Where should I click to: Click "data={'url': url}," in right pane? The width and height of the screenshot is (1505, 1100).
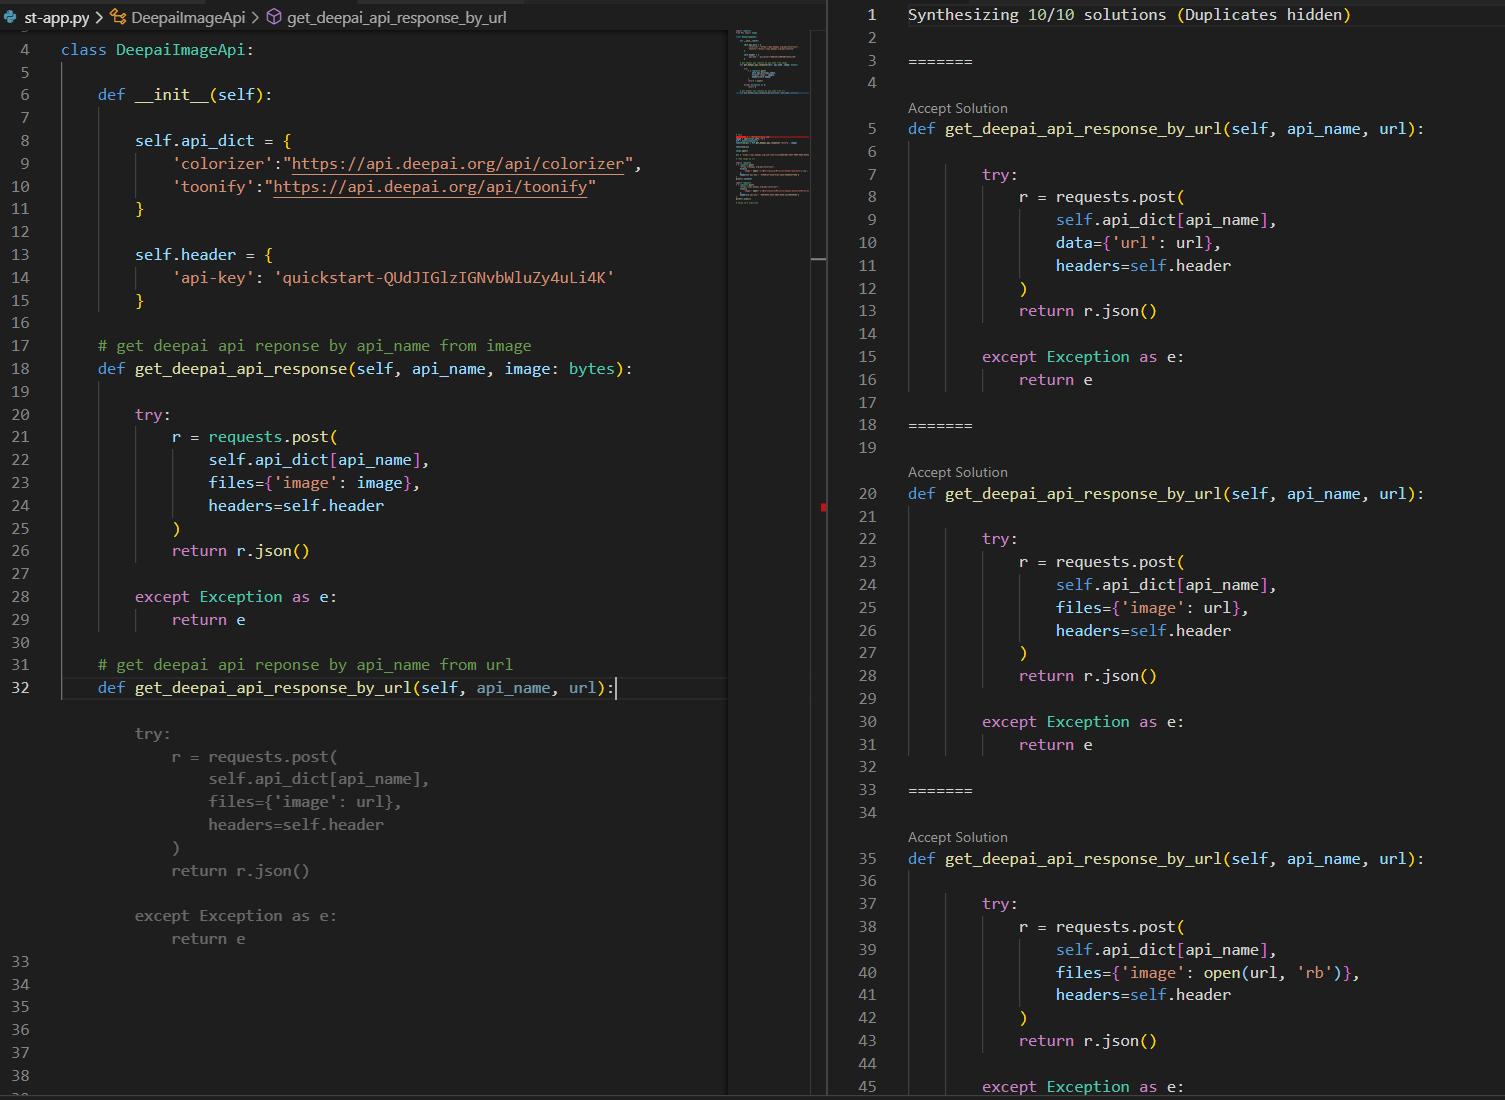click(1138, 242)
